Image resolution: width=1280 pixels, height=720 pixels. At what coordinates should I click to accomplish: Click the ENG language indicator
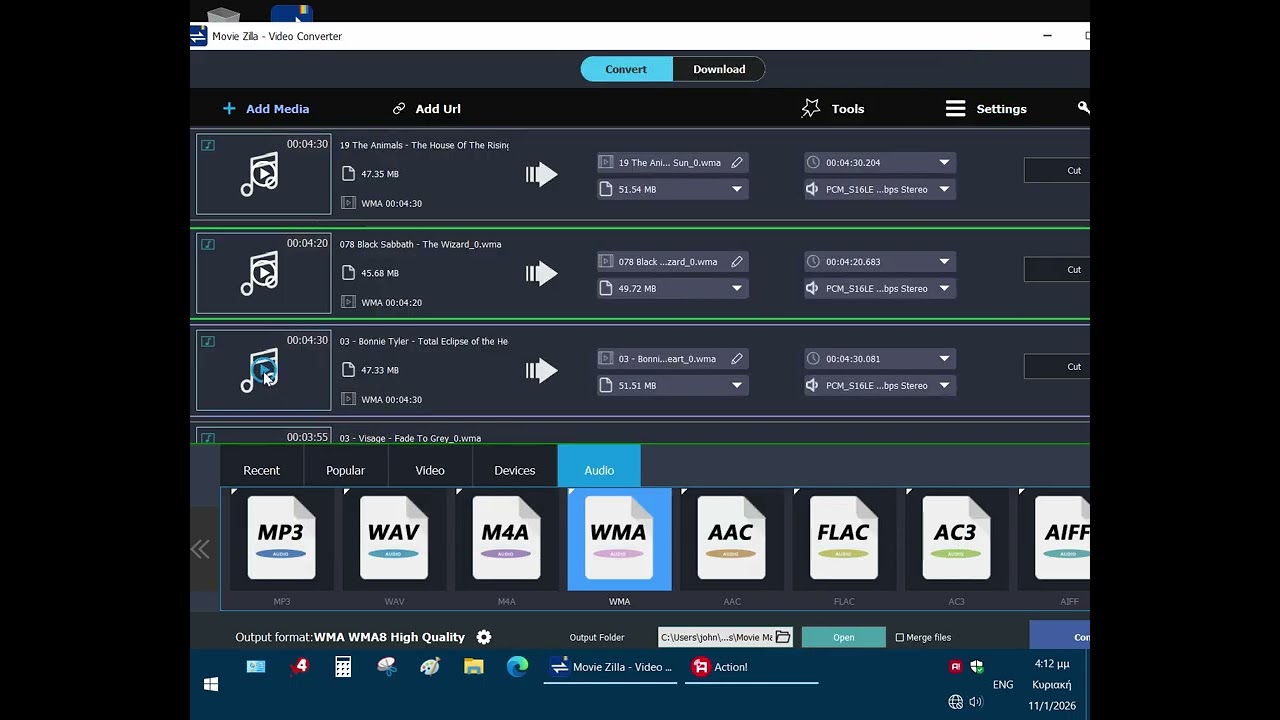[x=1003, y=685]
